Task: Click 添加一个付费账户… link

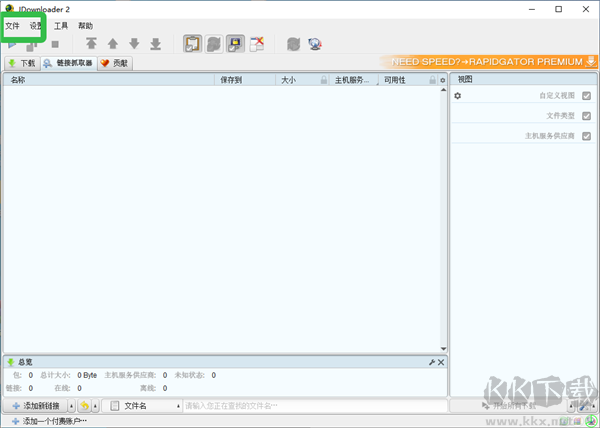Action: click(49, 421)
